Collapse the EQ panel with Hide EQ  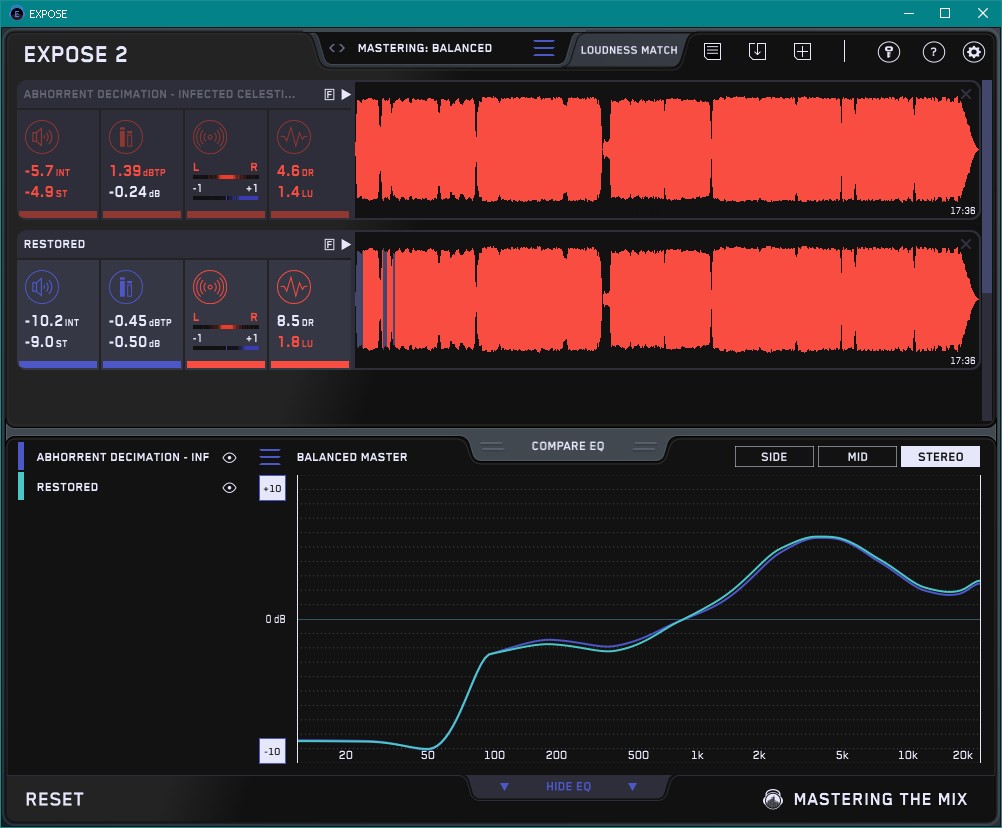(568, 787)
